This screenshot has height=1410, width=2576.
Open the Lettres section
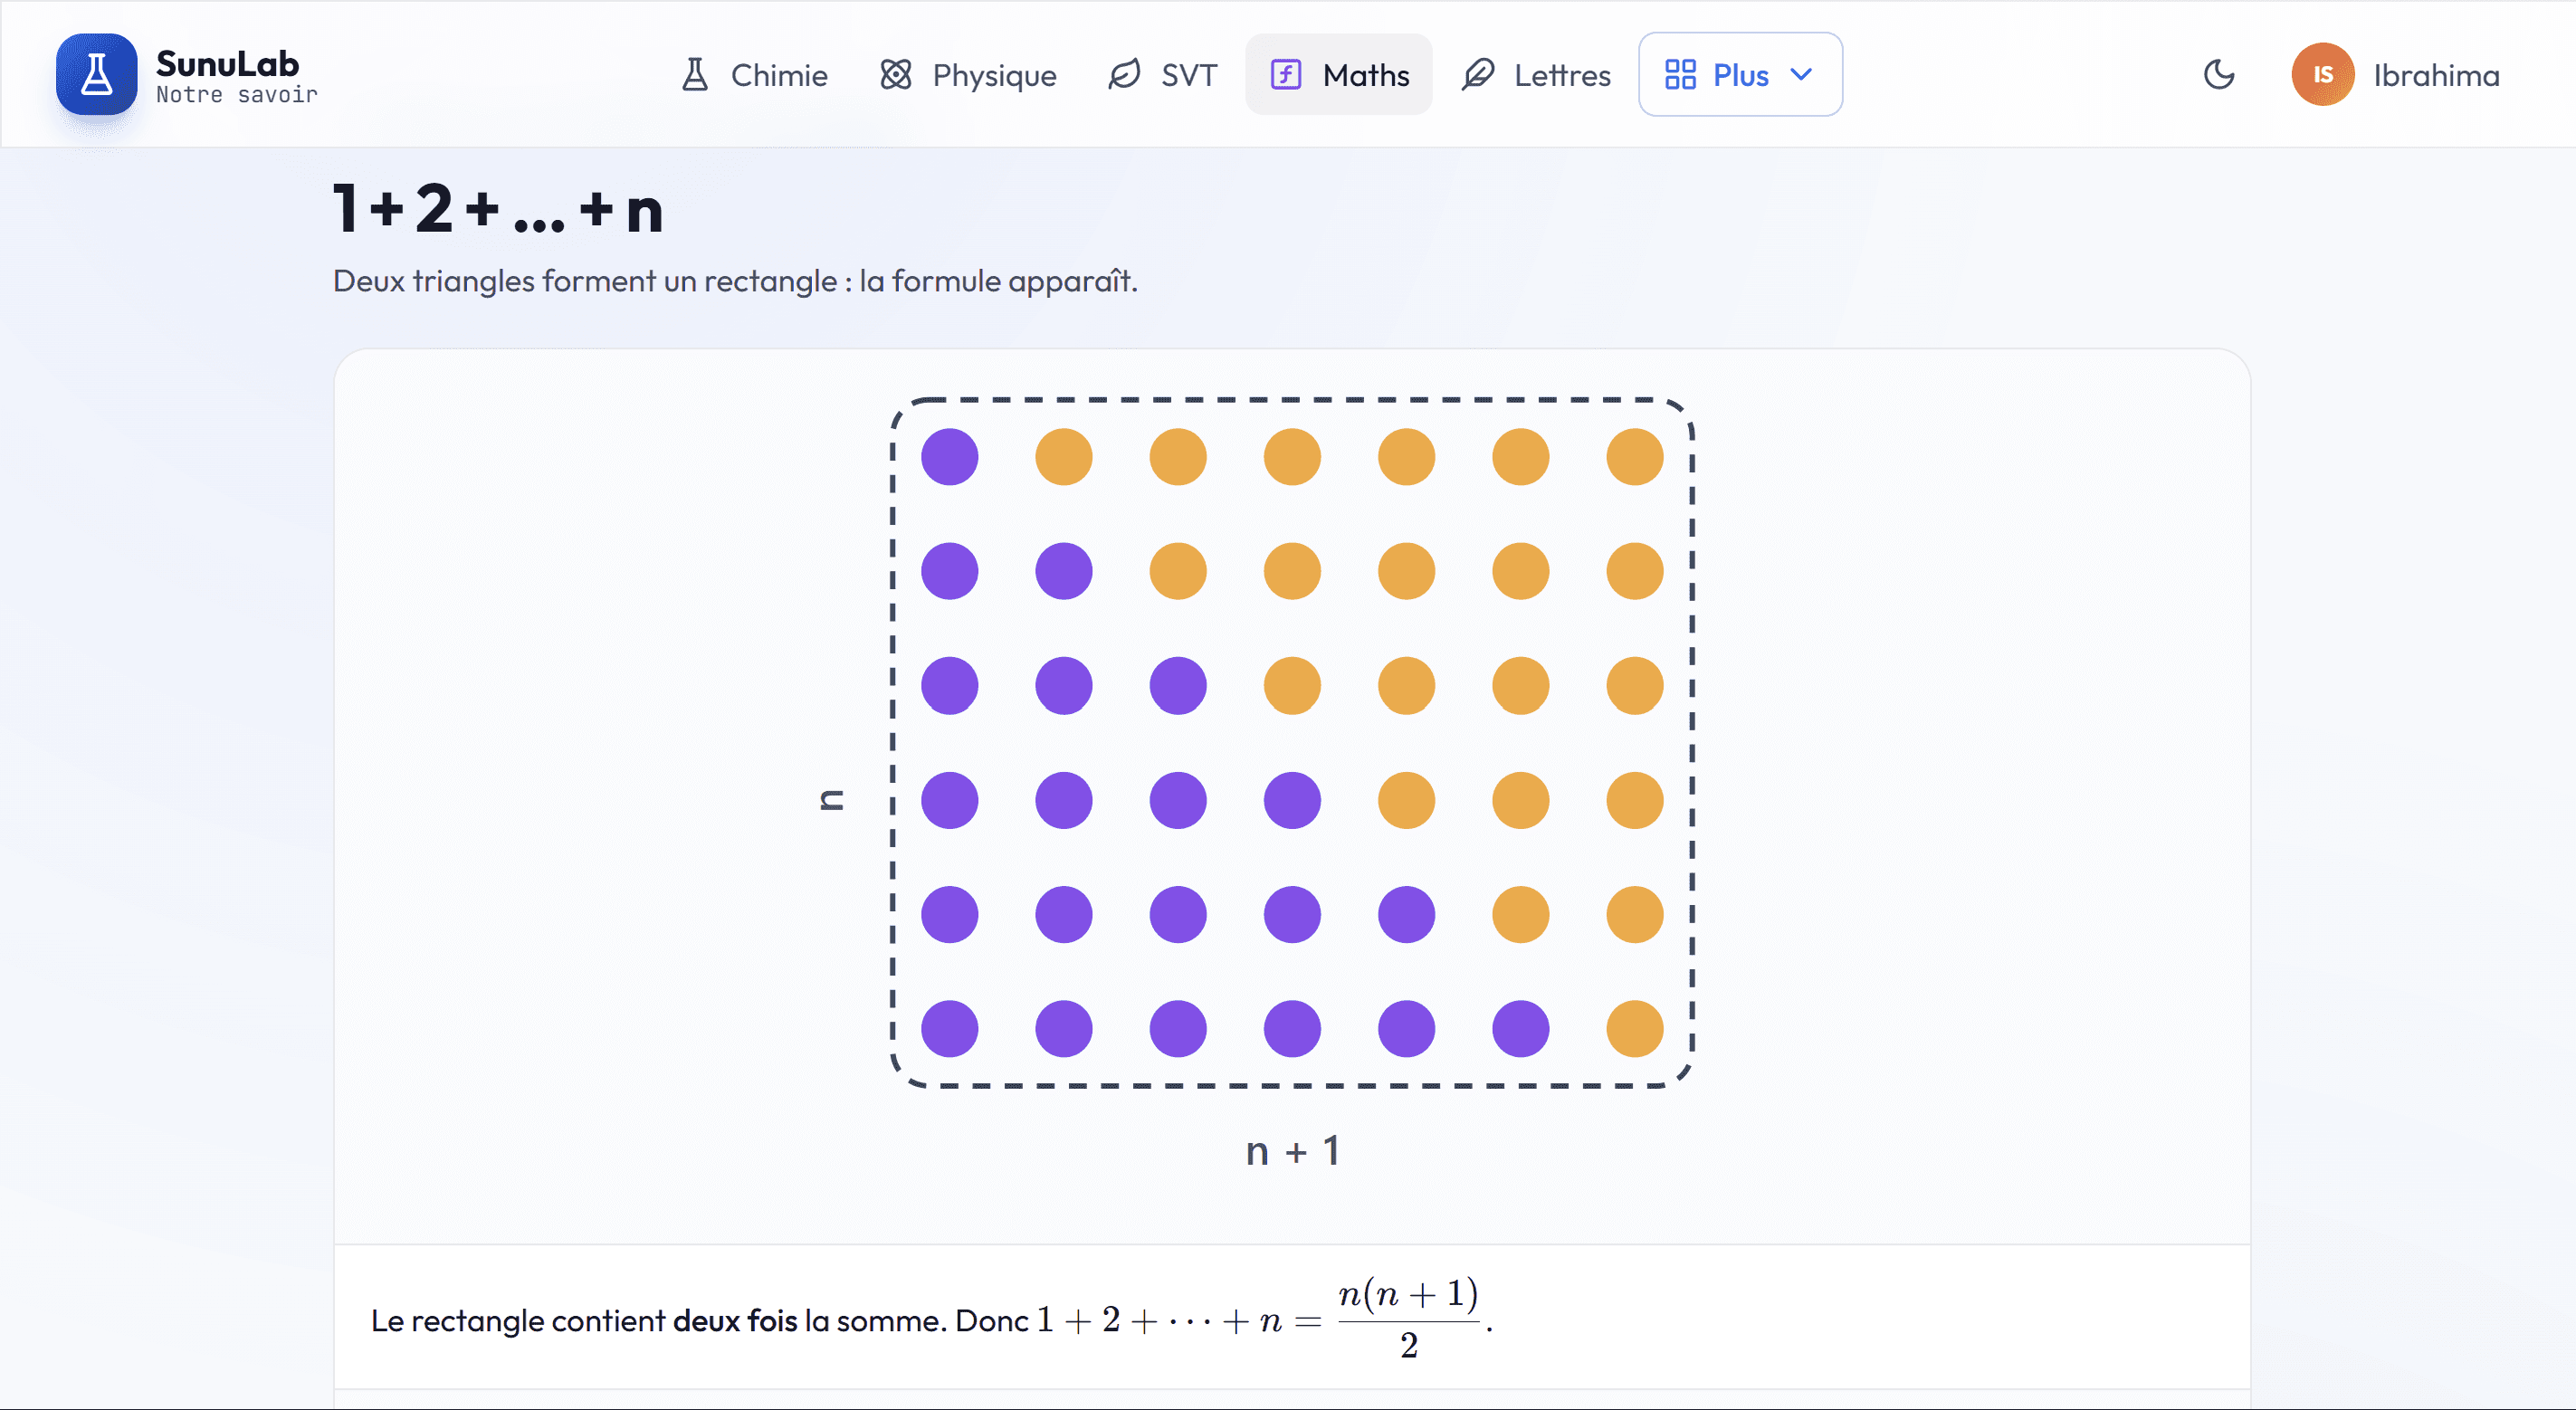[x=1536, y=75]
